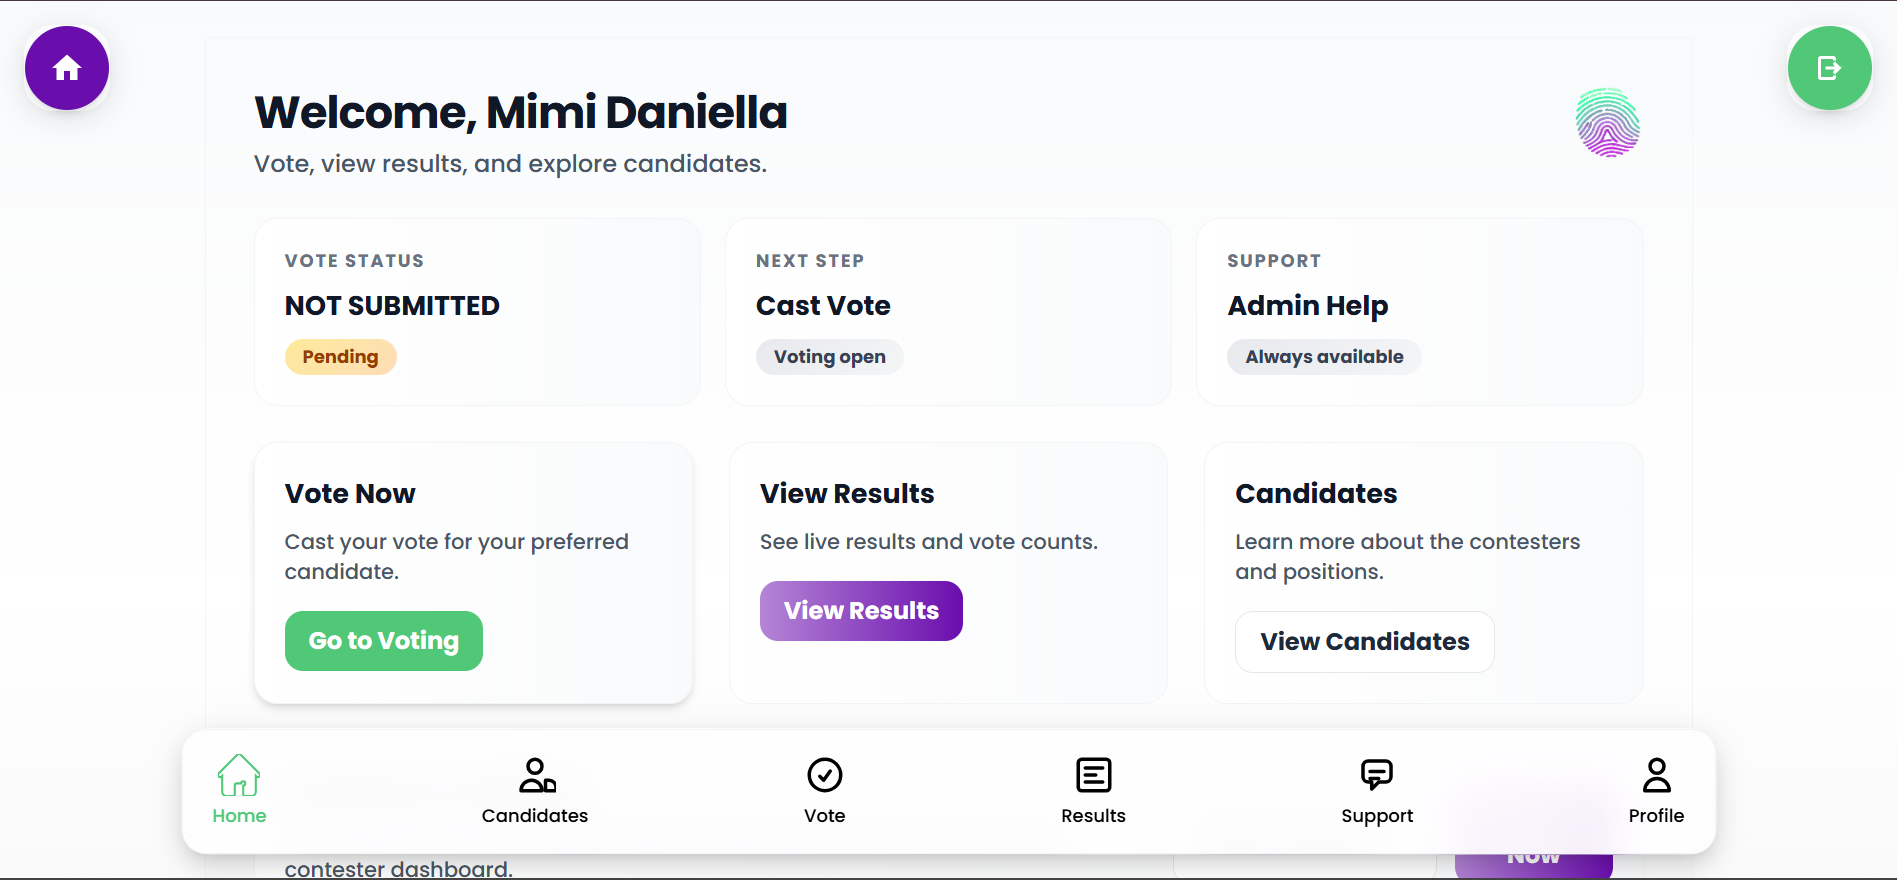Open the Profile person icon
The width and height of the screenshot is (1897, 880).
(1656, 775)
